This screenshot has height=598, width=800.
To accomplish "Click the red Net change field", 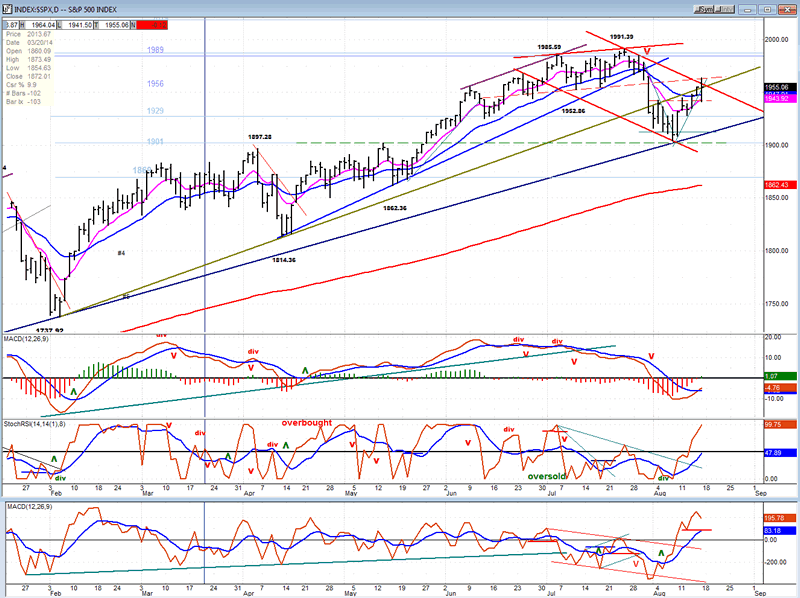I will [x=152, y=25].
